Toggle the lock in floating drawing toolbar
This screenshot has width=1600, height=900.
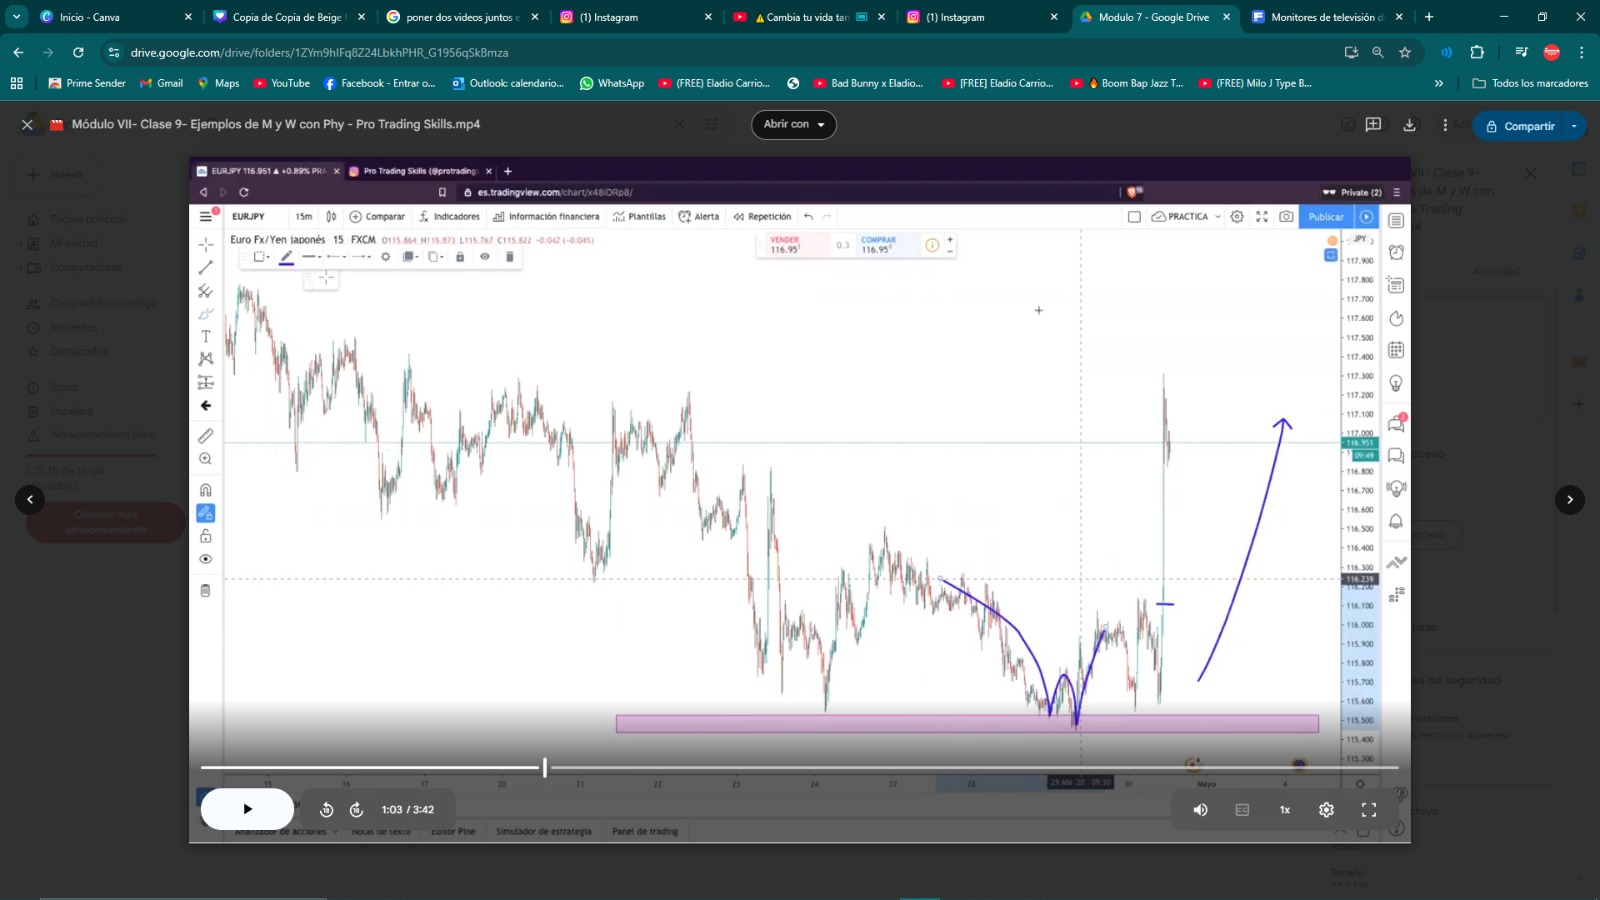click(x=460, y=257)
